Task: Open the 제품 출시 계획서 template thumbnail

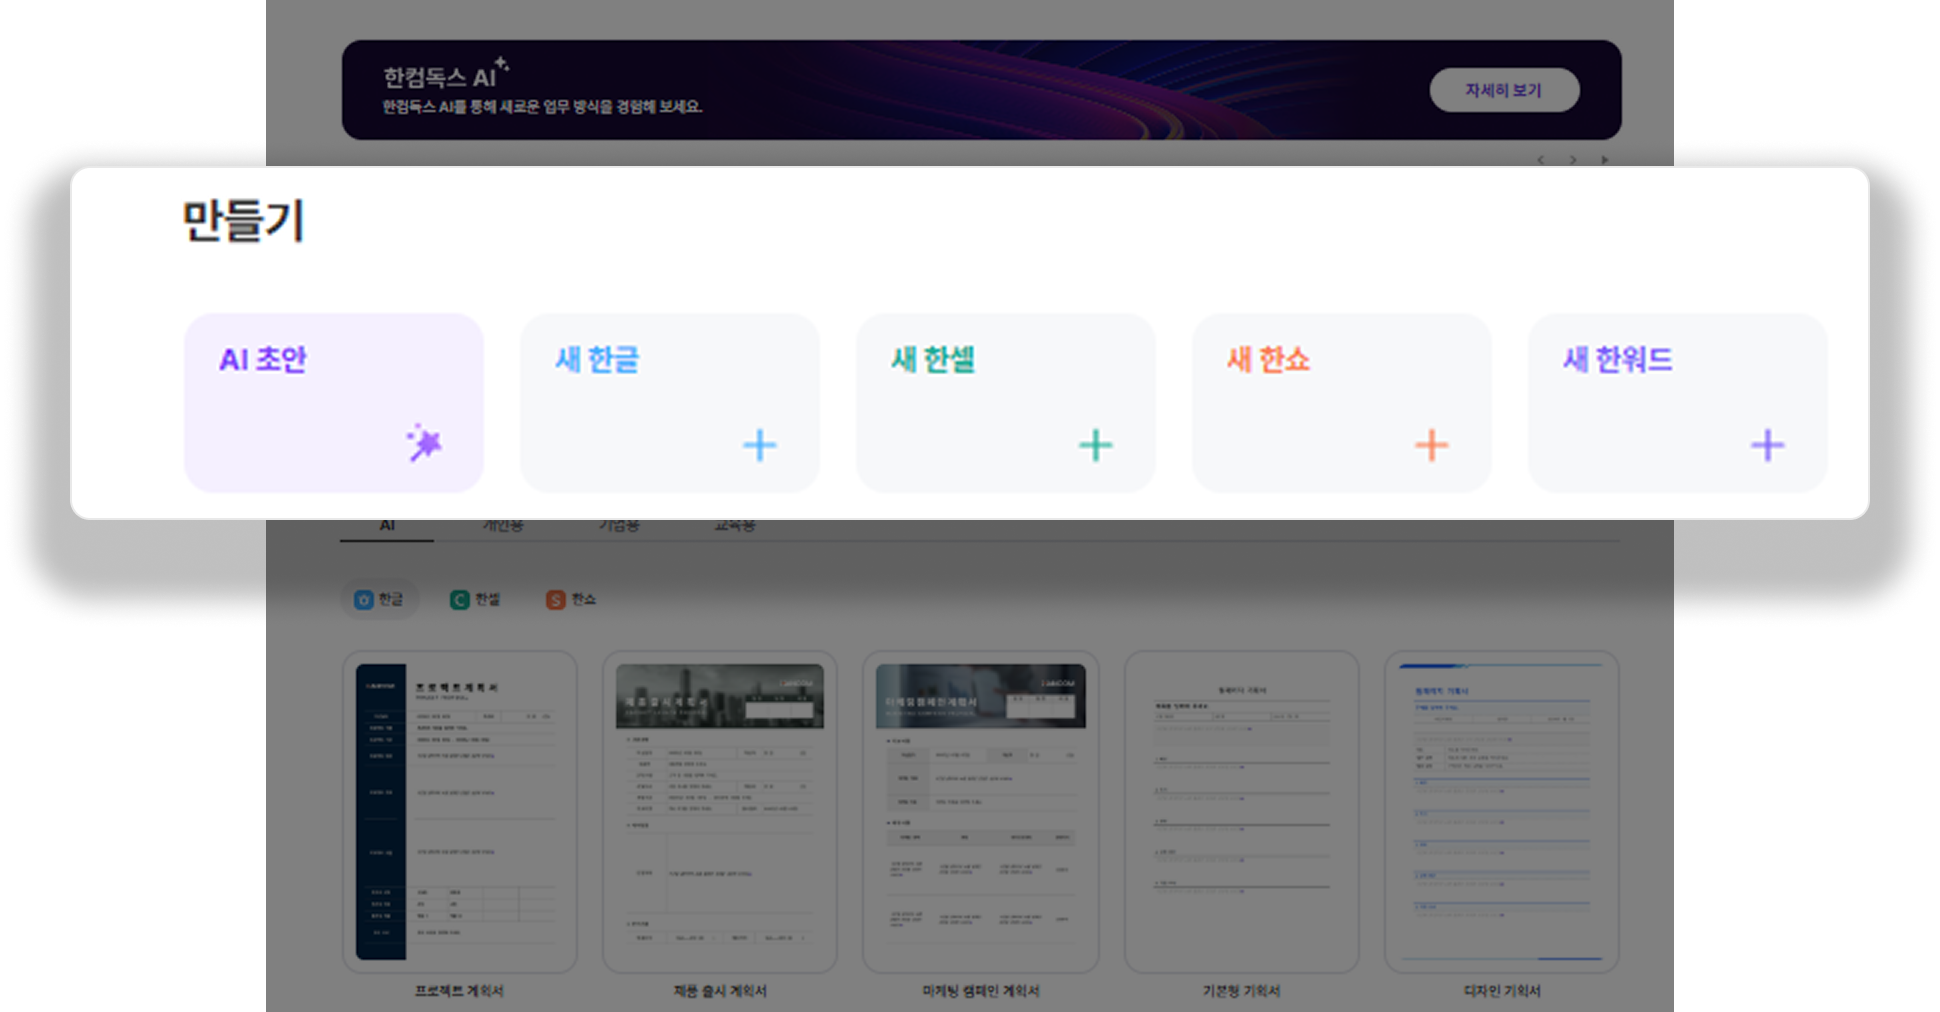Action: [720, 812]
